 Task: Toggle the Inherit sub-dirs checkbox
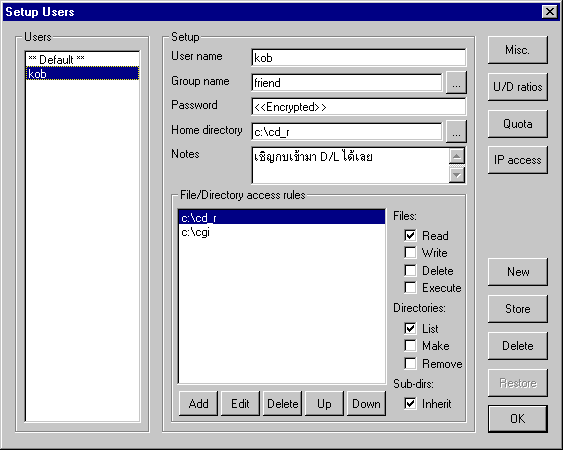(x=410, y=404)
